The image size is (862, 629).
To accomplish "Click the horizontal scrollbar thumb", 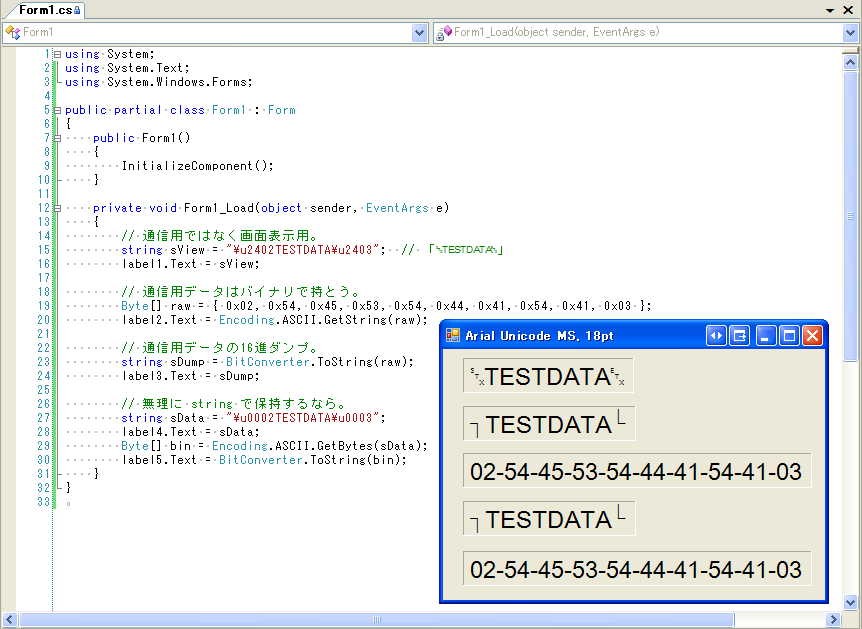I will pos(377,620).
